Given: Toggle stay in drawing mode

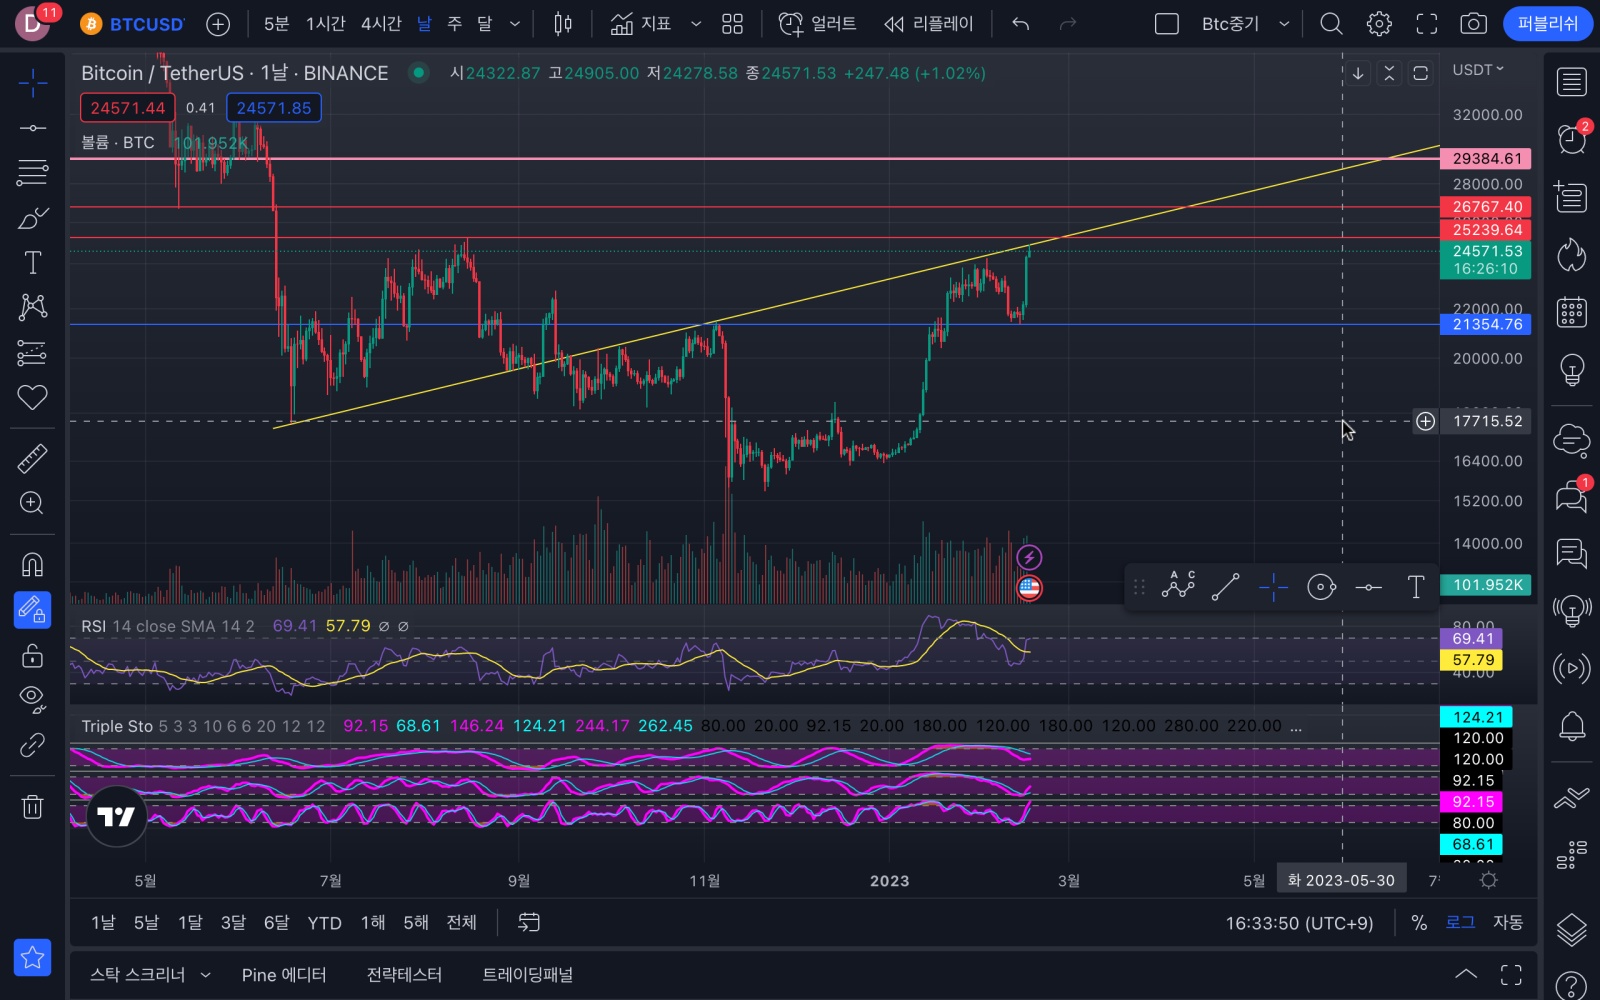Looking at the screenshot, I should tap(32, 610).
